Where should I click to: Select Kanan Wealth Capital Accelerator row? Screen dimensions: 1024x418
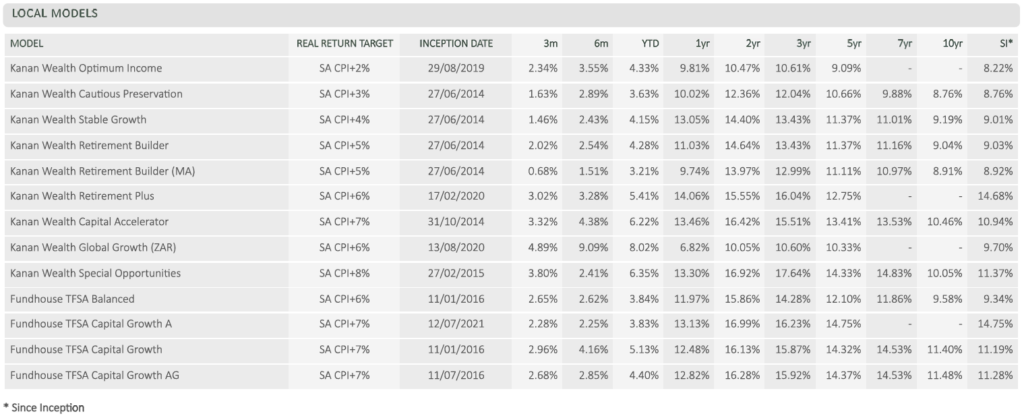coord(512,222)
